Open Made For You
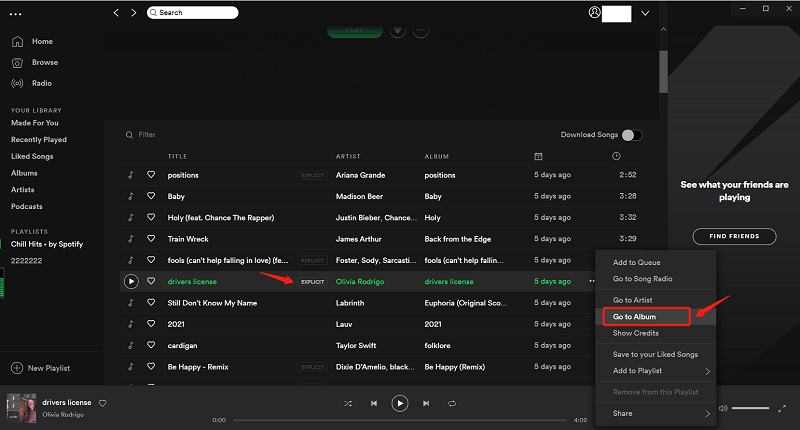 [x=35, y=123]
